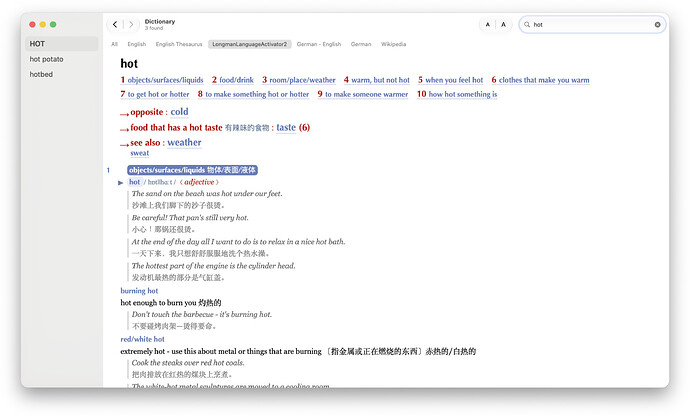The height and width of the screenshot is (417, 690).
Task: Switch to the LongmanLanguageActivator2 tab
Action: tap(250, 44)
